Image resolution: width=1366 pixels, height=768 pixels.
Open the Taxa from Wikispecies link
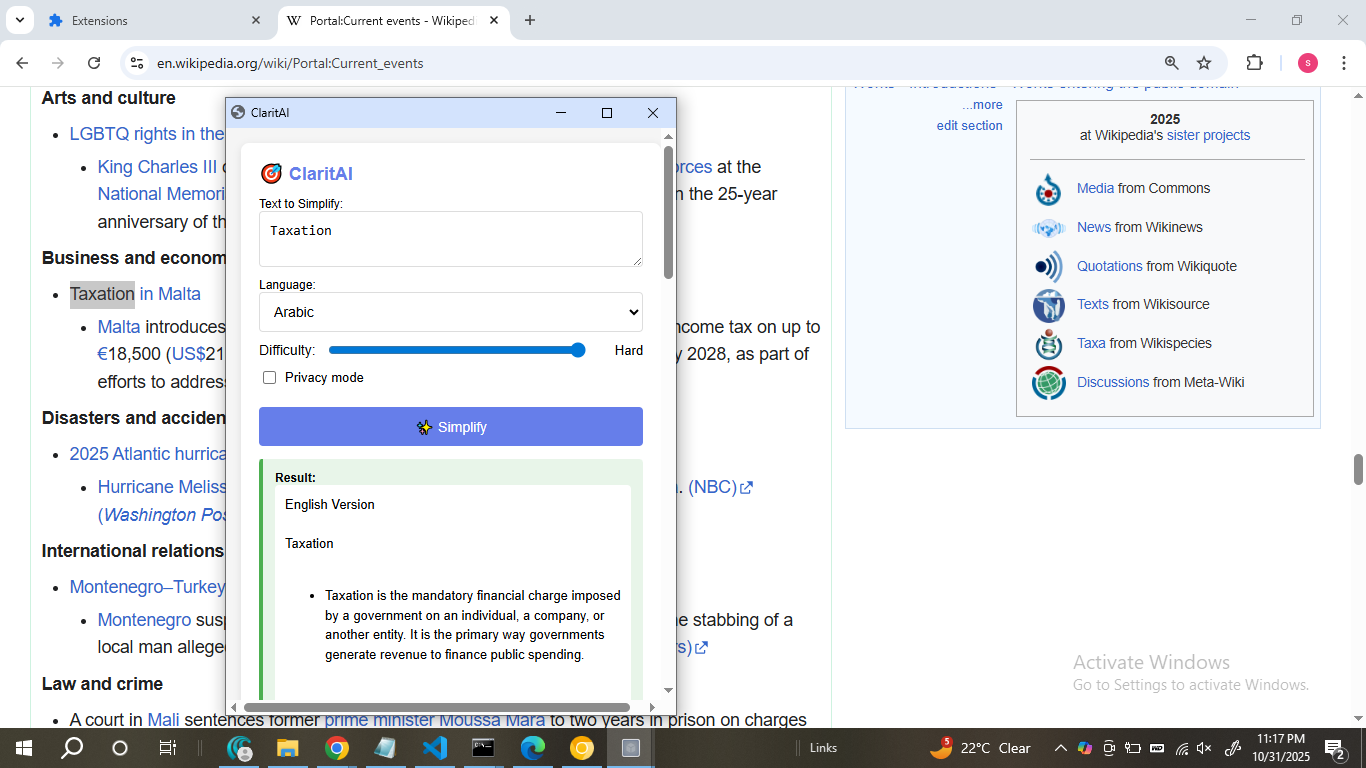[x=1091, y=343]
